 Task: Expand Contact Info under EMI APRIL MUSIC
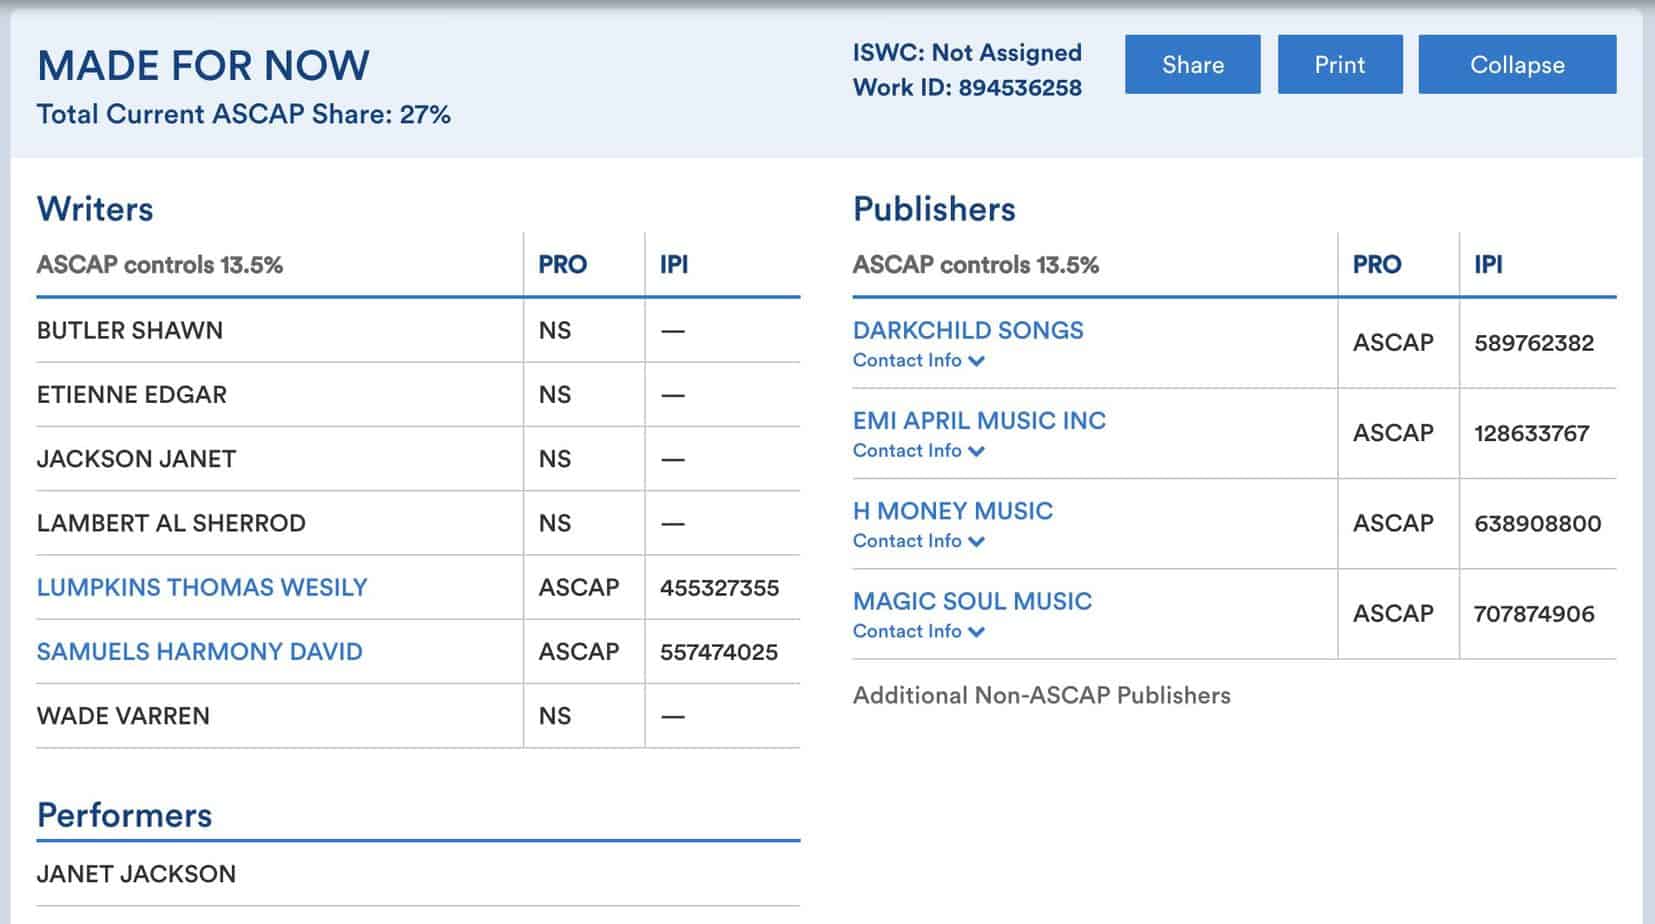click(x=918, y=451)
